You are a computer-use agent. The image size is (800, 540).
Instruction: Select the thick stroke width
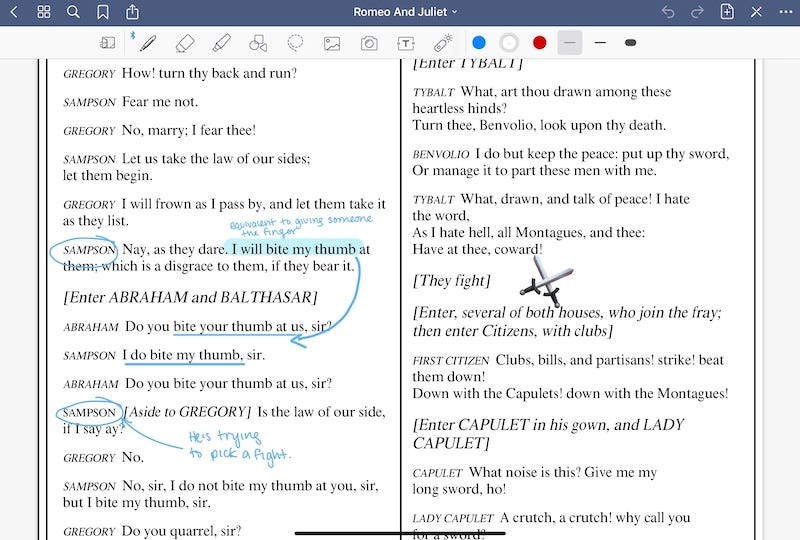coord(631,43)
